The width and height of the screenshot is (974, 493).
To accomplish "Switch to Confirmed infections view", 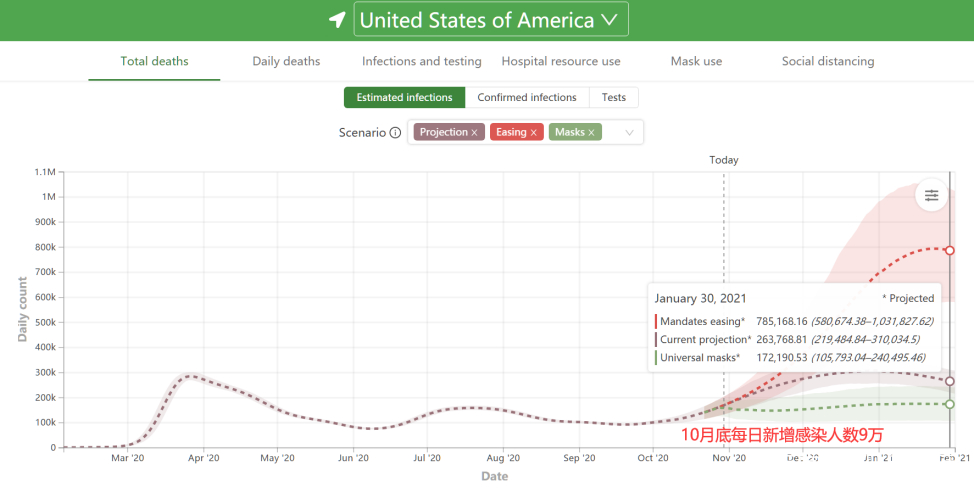I will [527, 97].
